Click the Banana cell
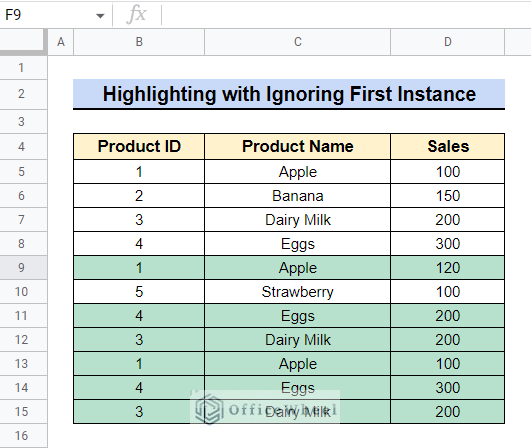Screen dimensions: 531x448 pos(297,196)
